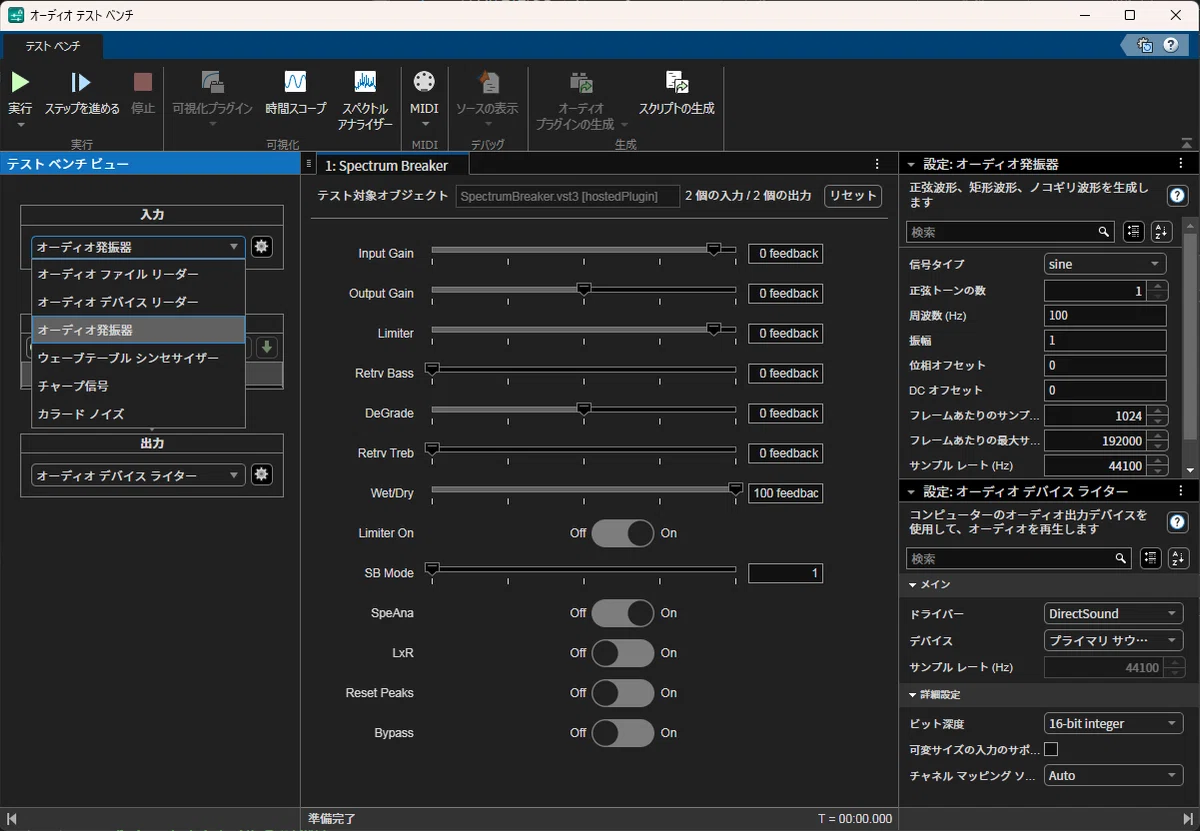Click the 実行 (Run) play icon
The image size is (1200, 831).
tap(20, 82)
